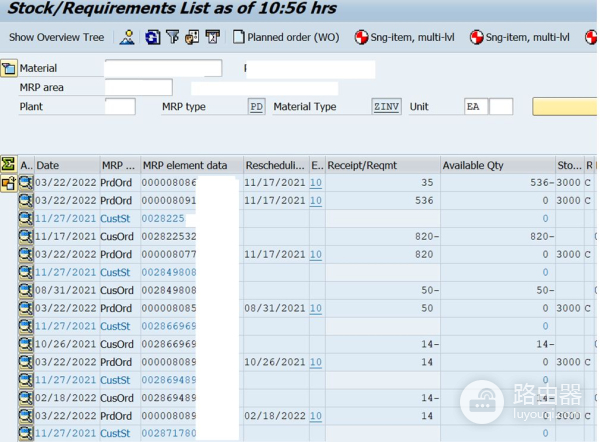Click the green sigma icon above the list

pos(9,164)
